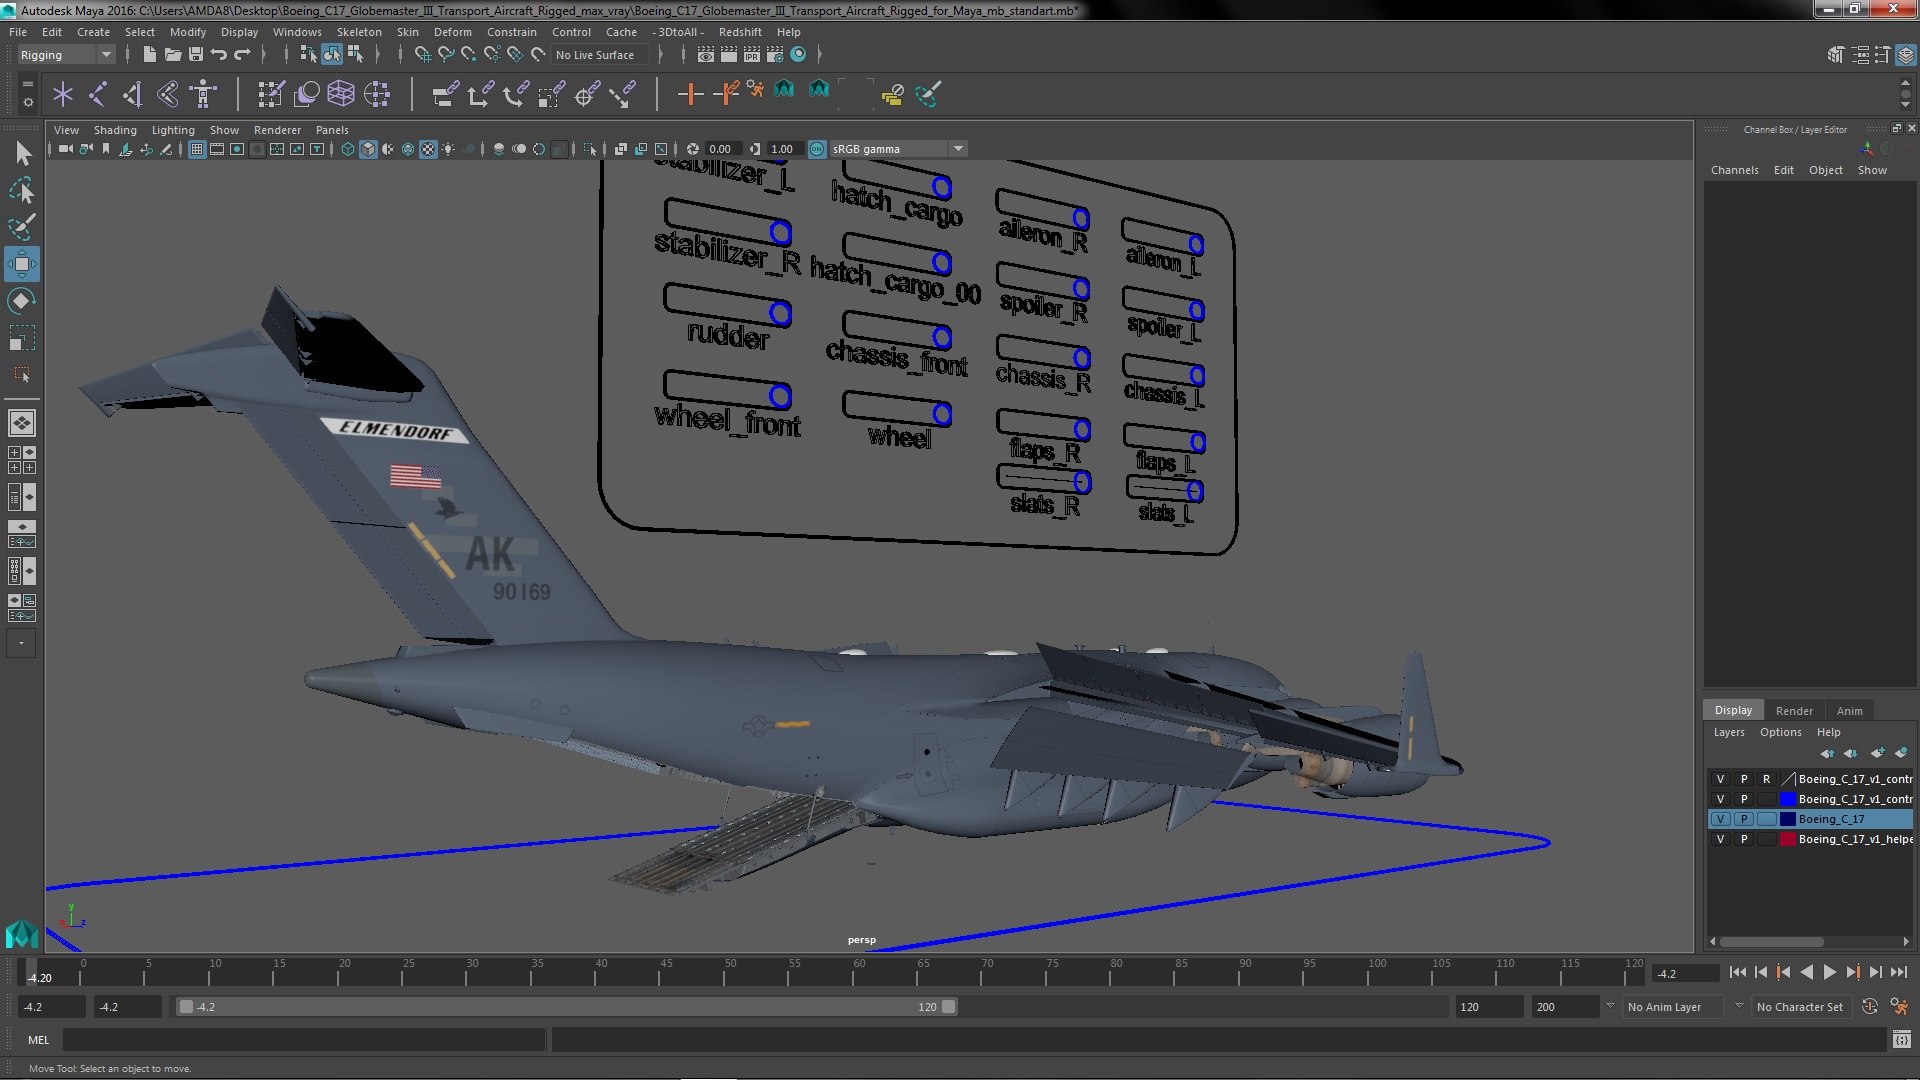Toggle visibility V of Boeing_C_17 layer
Image resolution: width=1920 pixels, height=1080 pixels.
pyautogui.click(x=1720, y=819)
